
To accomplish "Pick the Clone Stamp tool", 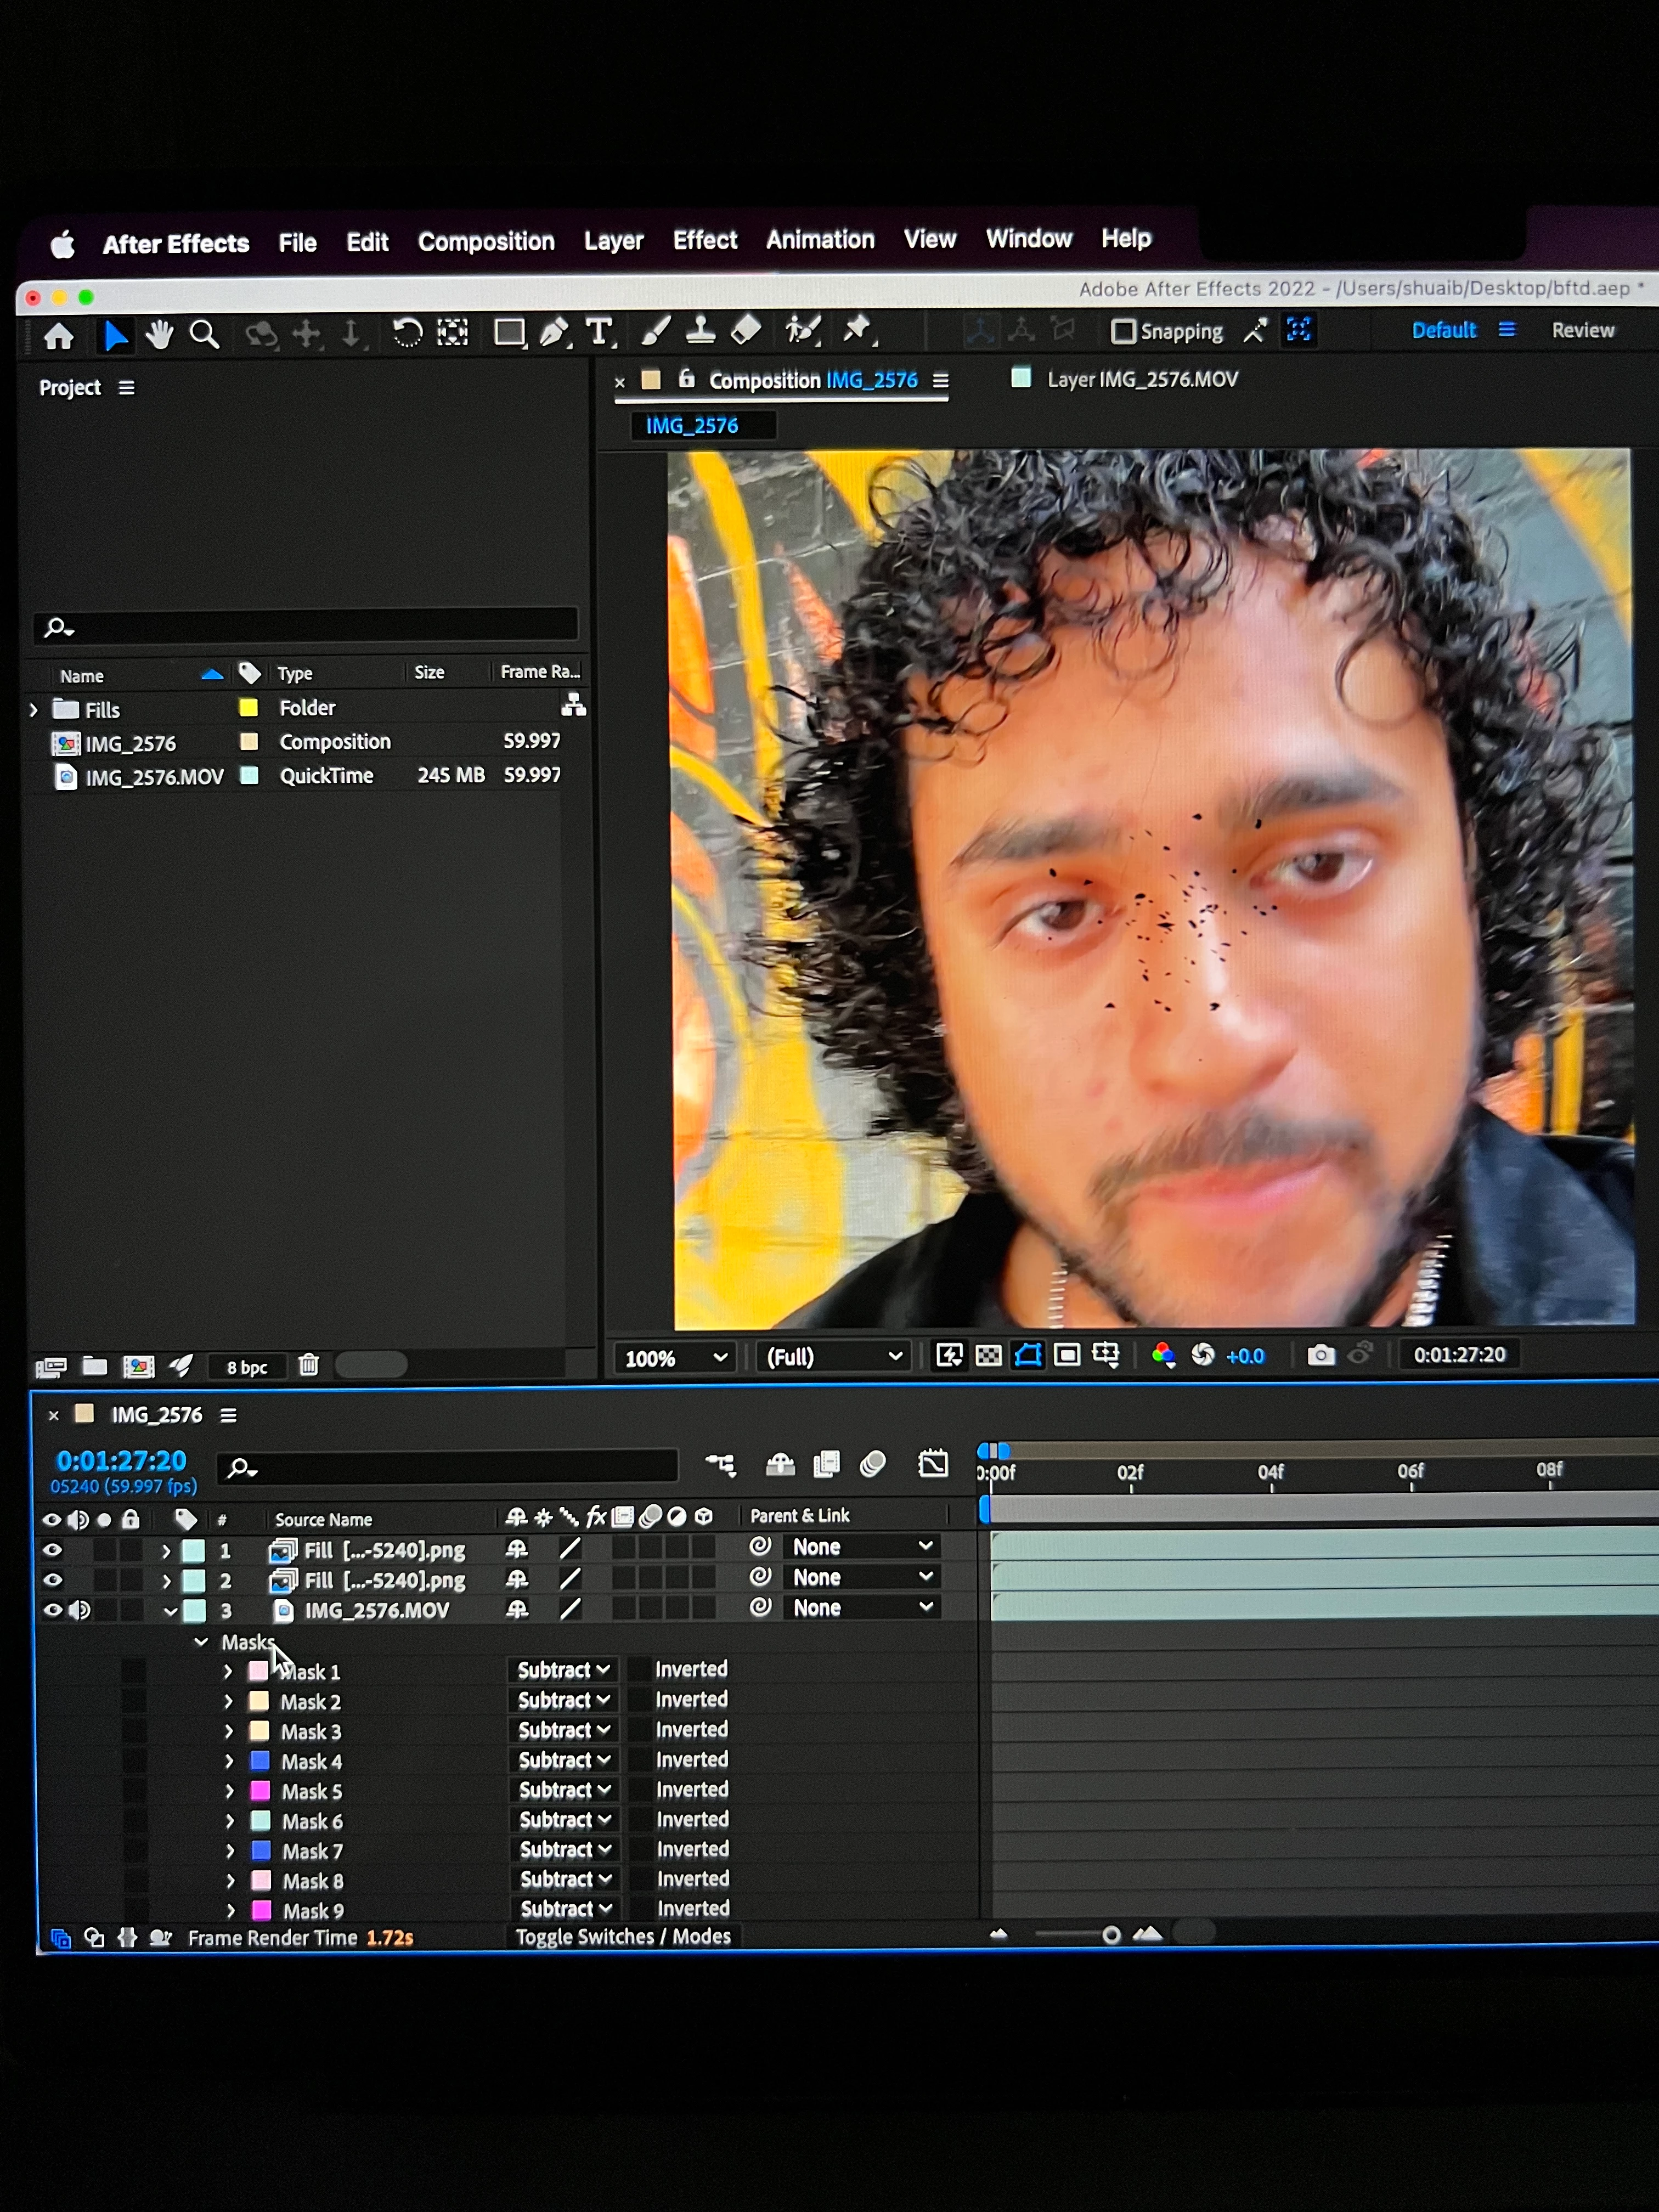I will coord(700,331).
